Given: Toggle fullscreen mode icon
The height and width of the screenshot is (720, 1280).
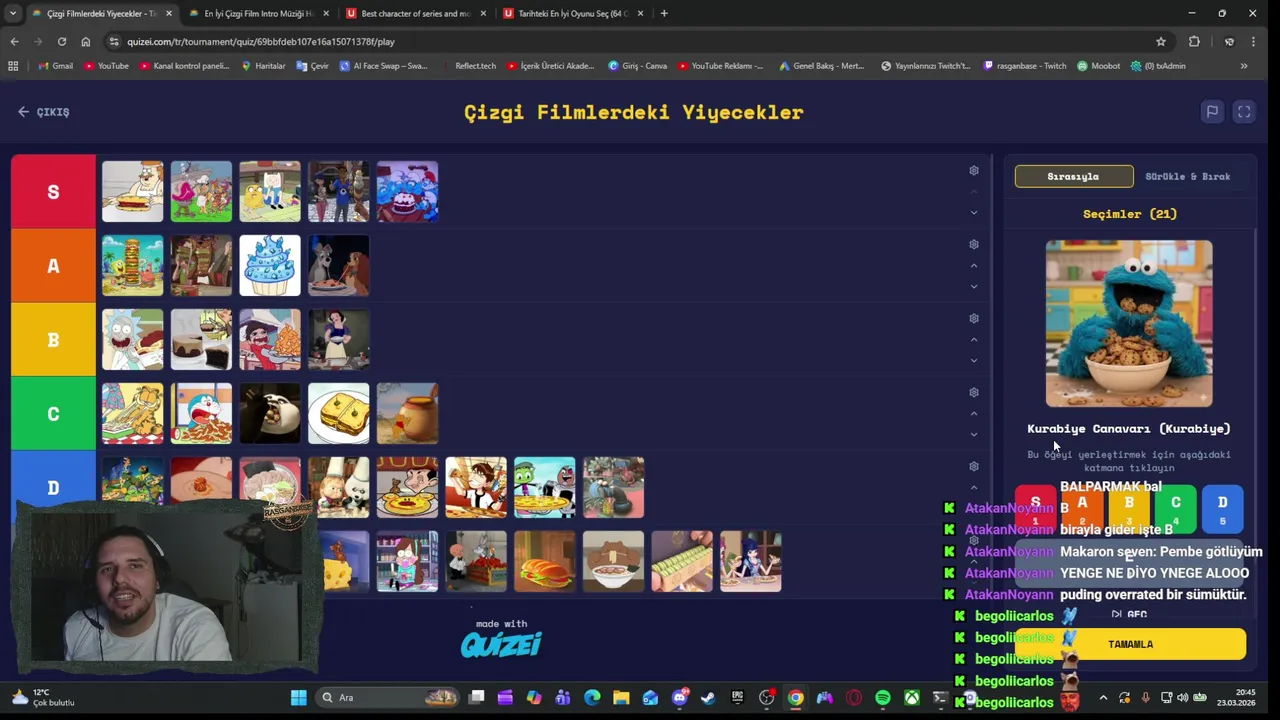Looking at the screenshot, I should tap(1244, 112).
